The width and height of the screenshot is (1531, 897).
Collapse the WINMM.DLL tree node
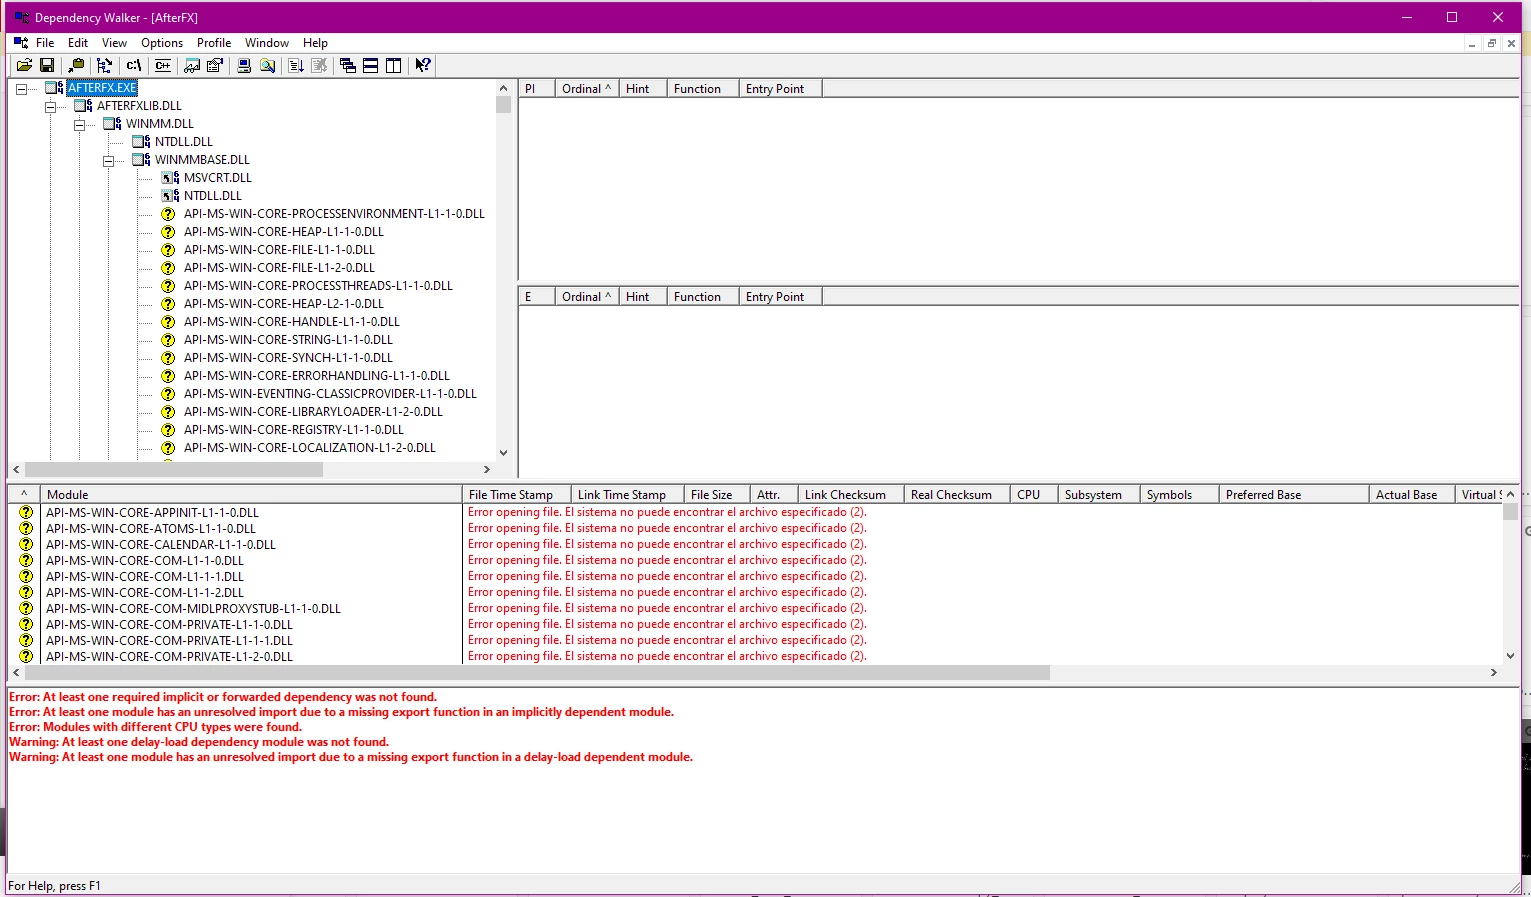(79, 124)
